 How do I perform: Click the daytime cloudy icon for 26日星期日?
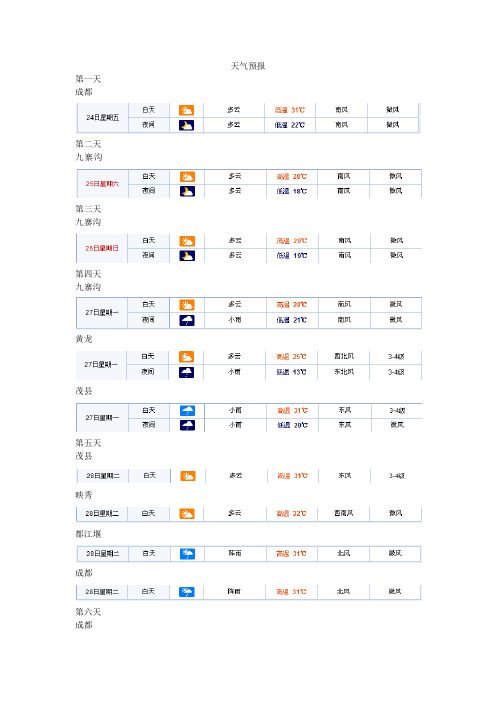[x=187, y=241]
